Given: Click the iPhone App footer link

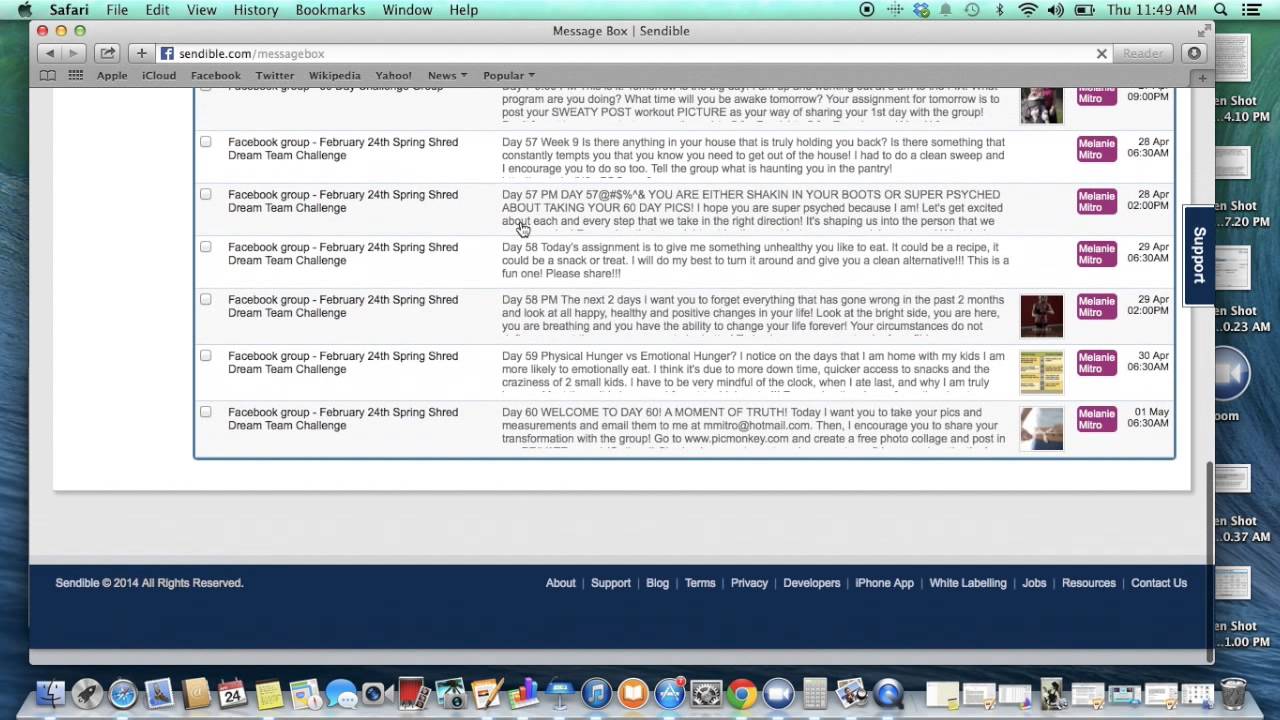Looking at the screenshot, I should [x=884, y=583].
